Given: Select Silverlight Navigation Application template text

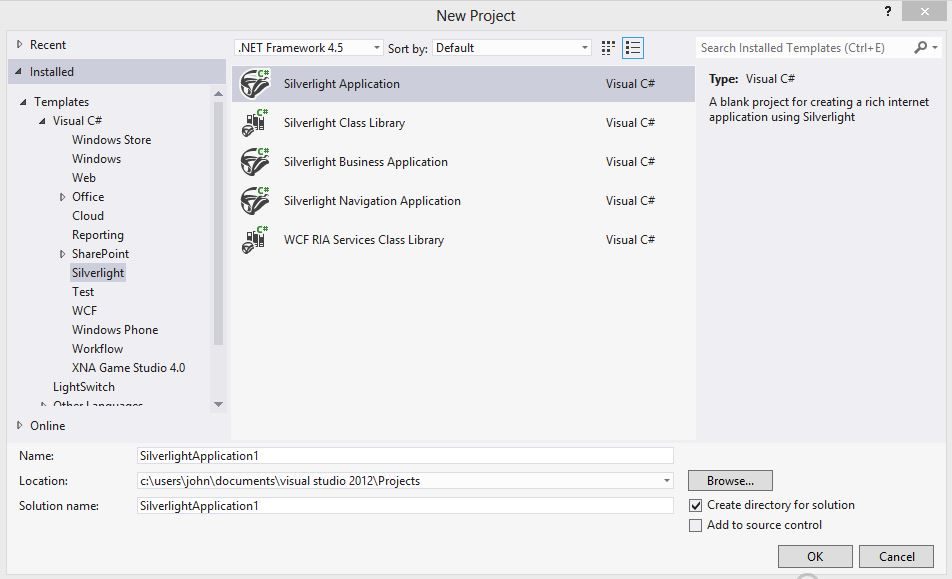Looking at the screenshot, I should coord(372,200).
